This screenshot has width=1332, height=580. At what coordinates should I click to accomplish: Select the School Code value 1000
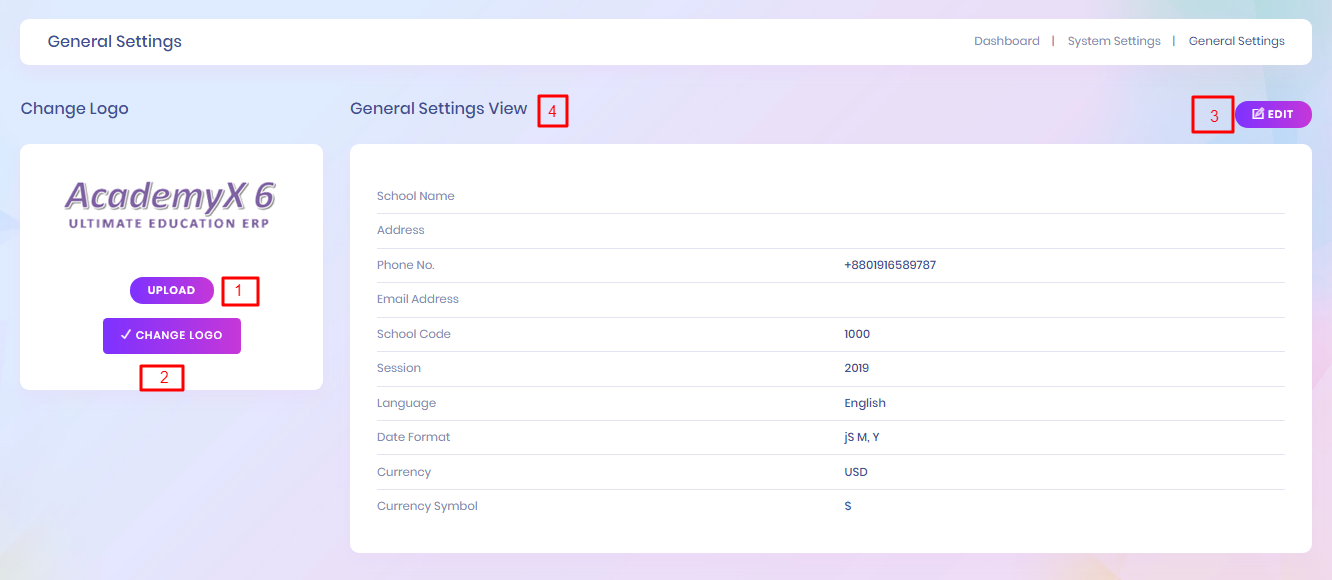[x=857, y=334]
